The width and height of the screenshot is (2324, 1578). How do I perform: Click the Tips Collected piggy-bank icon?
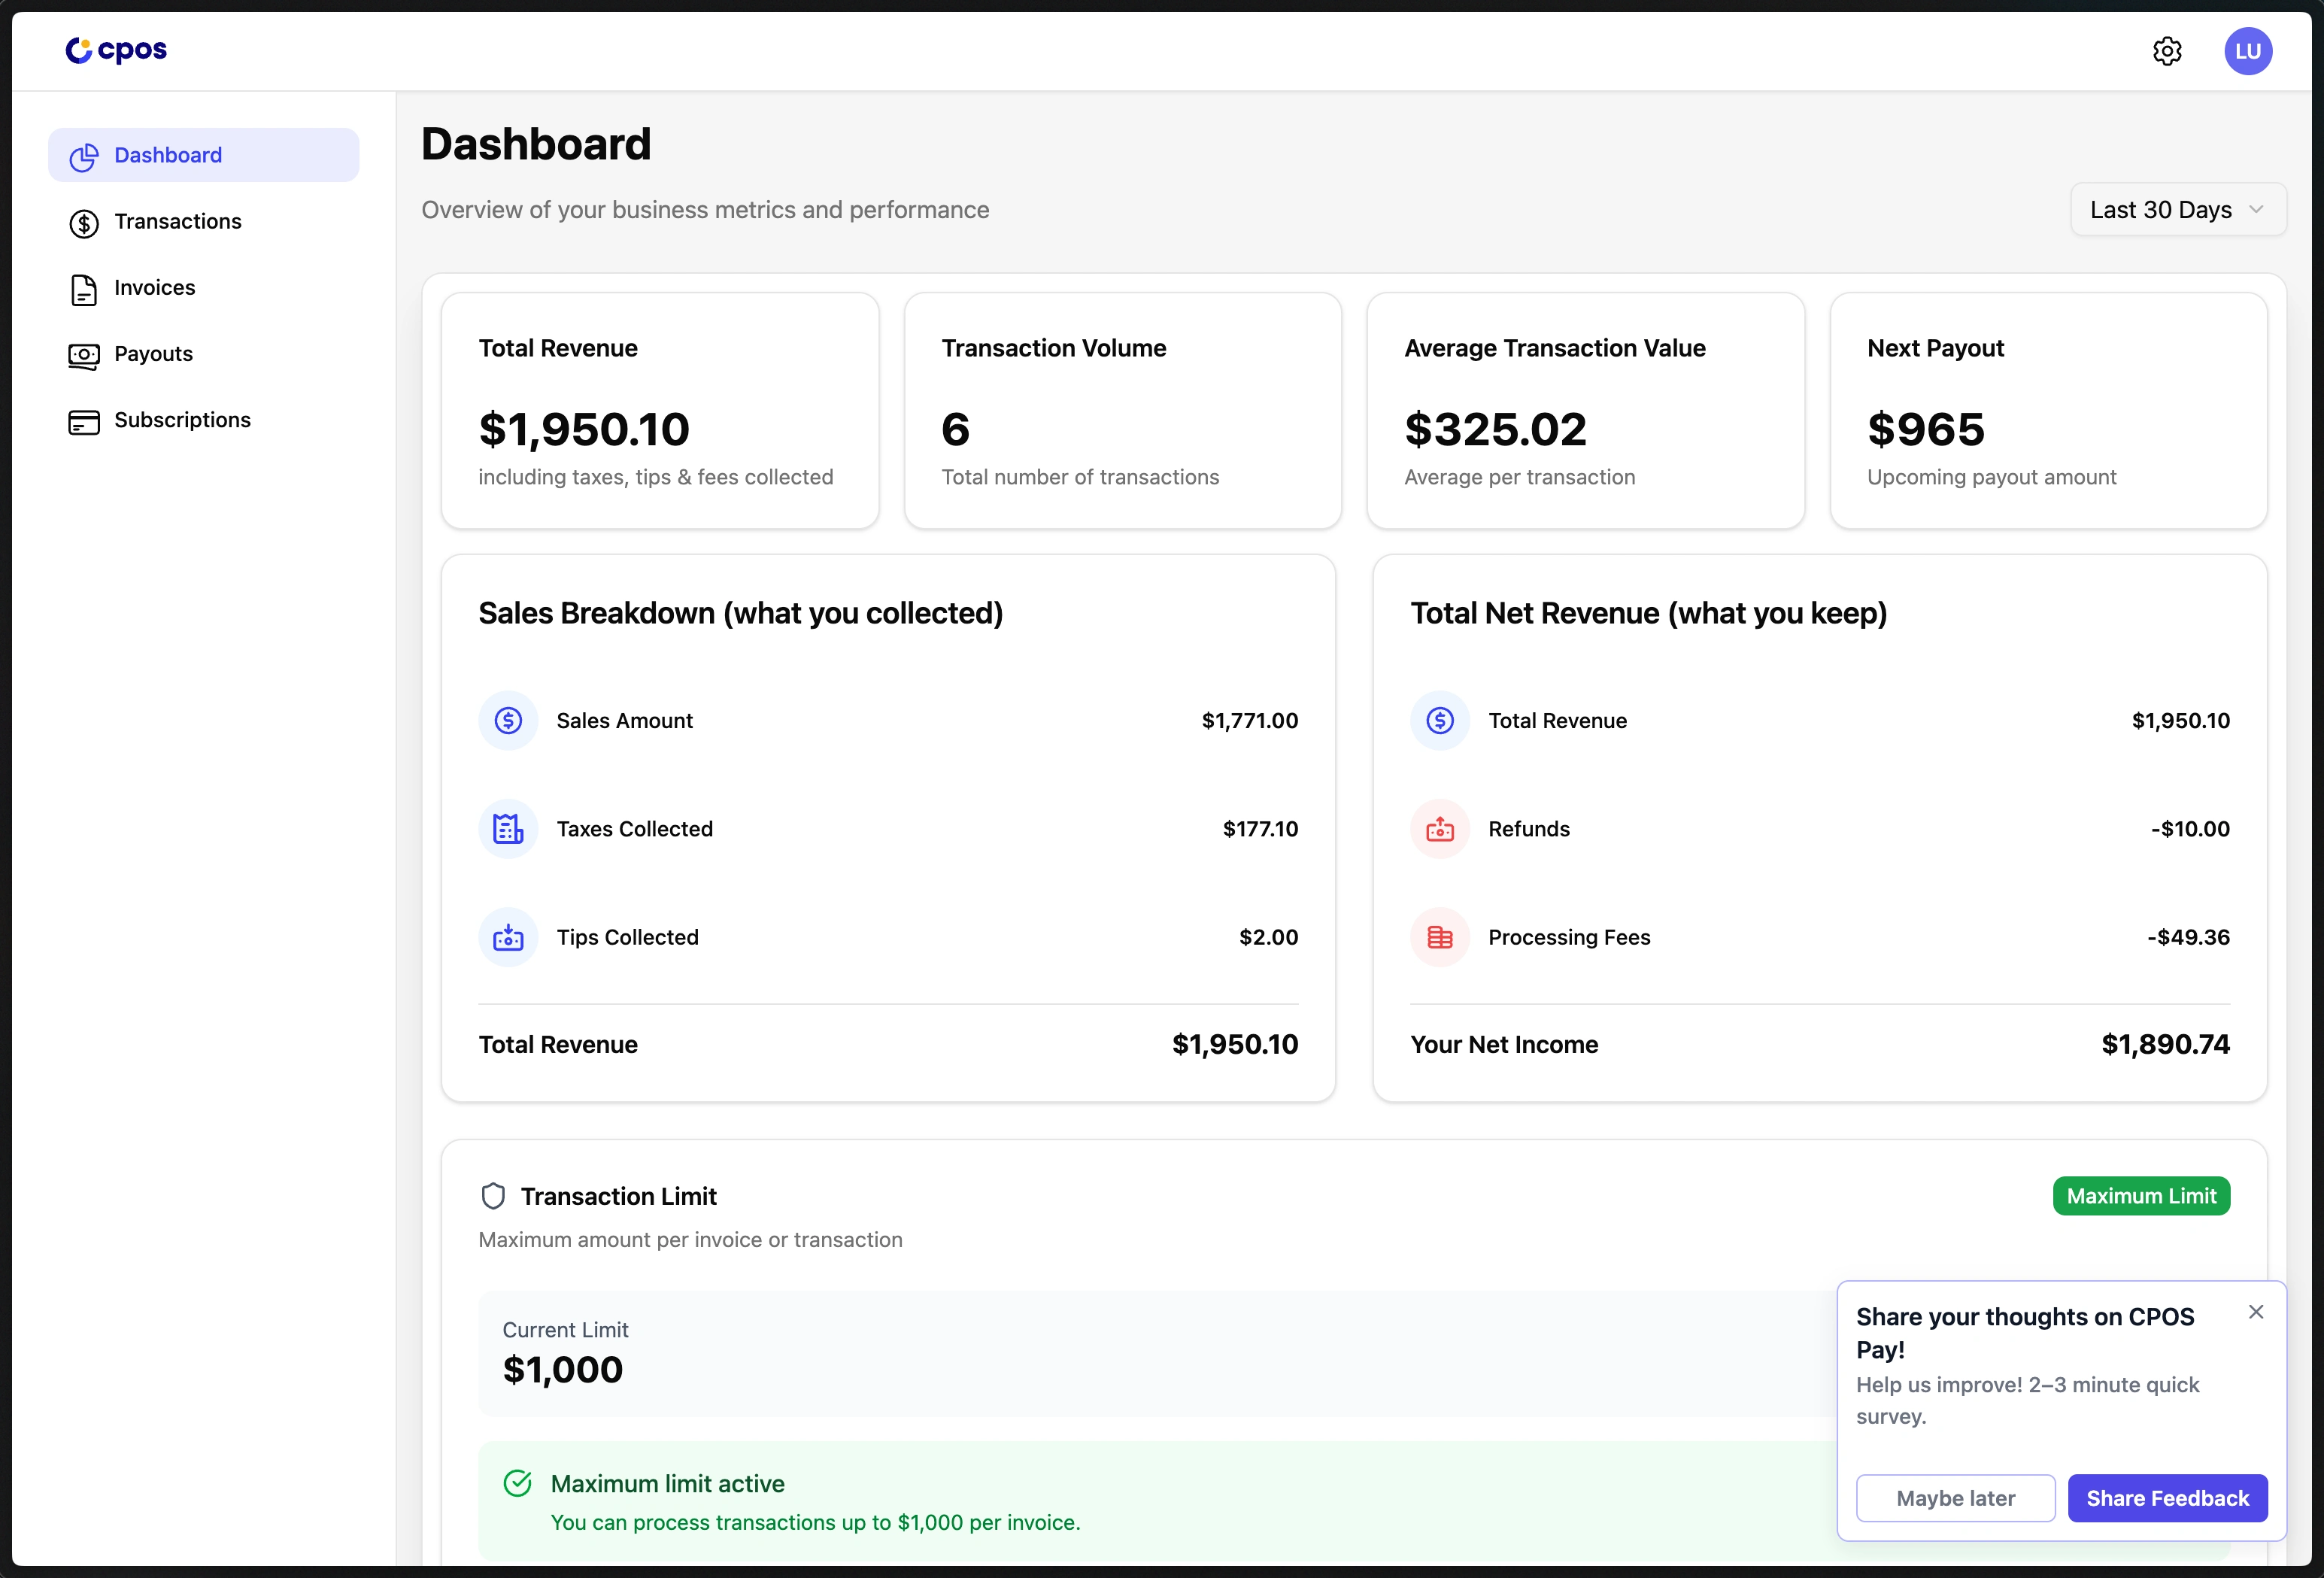(x=508, y=937)
